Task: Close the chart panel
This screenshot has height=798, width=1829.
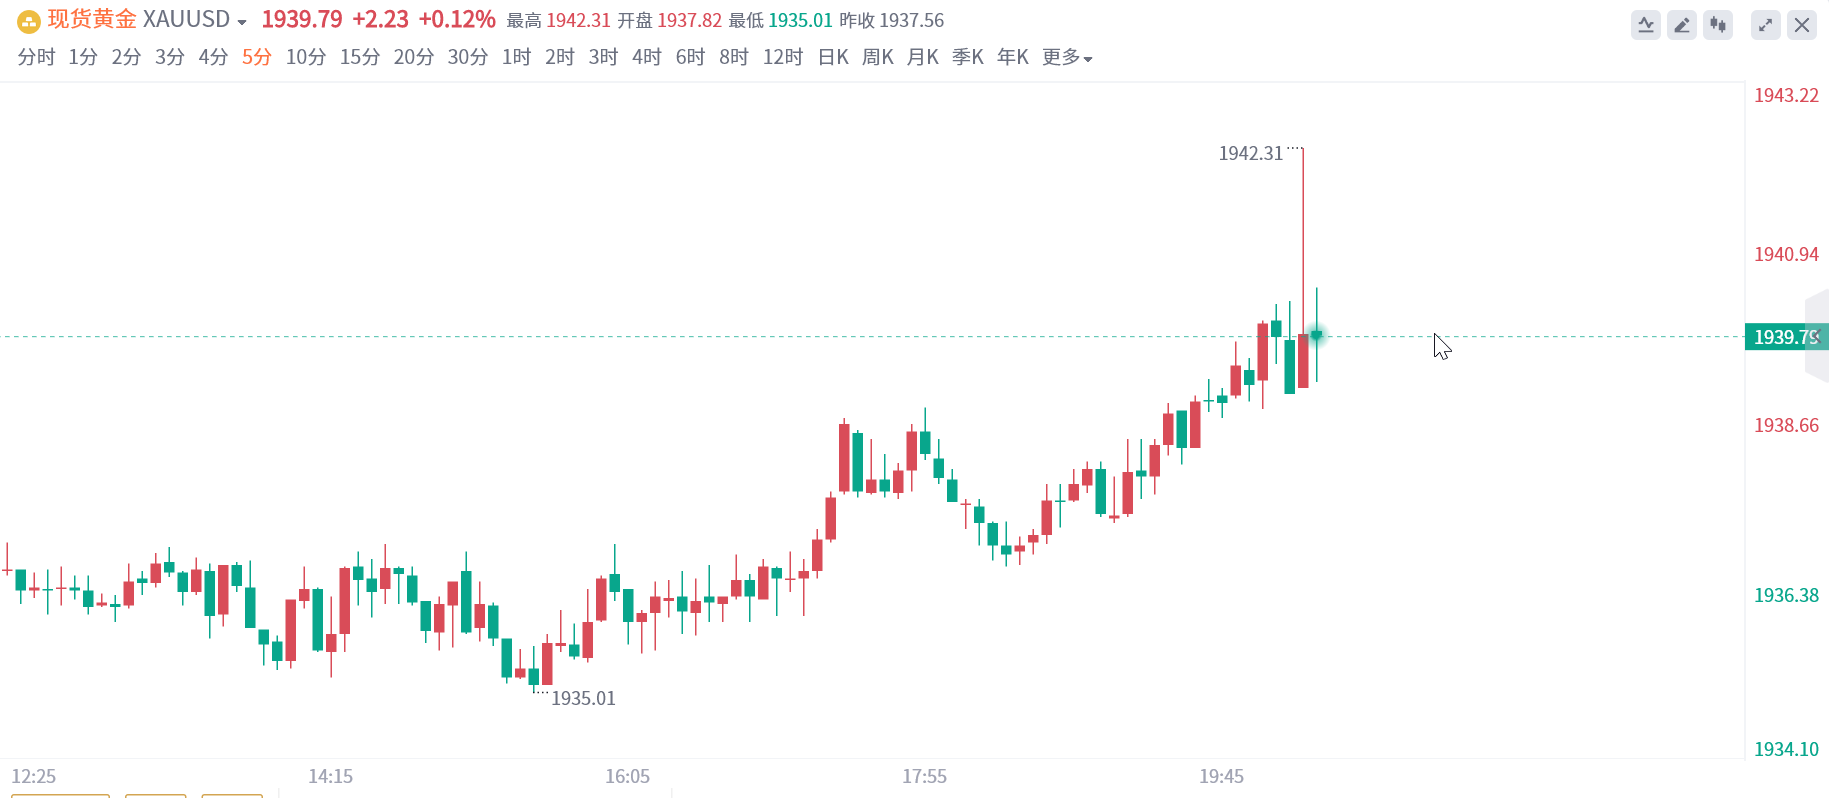Action: (1802, 25)
